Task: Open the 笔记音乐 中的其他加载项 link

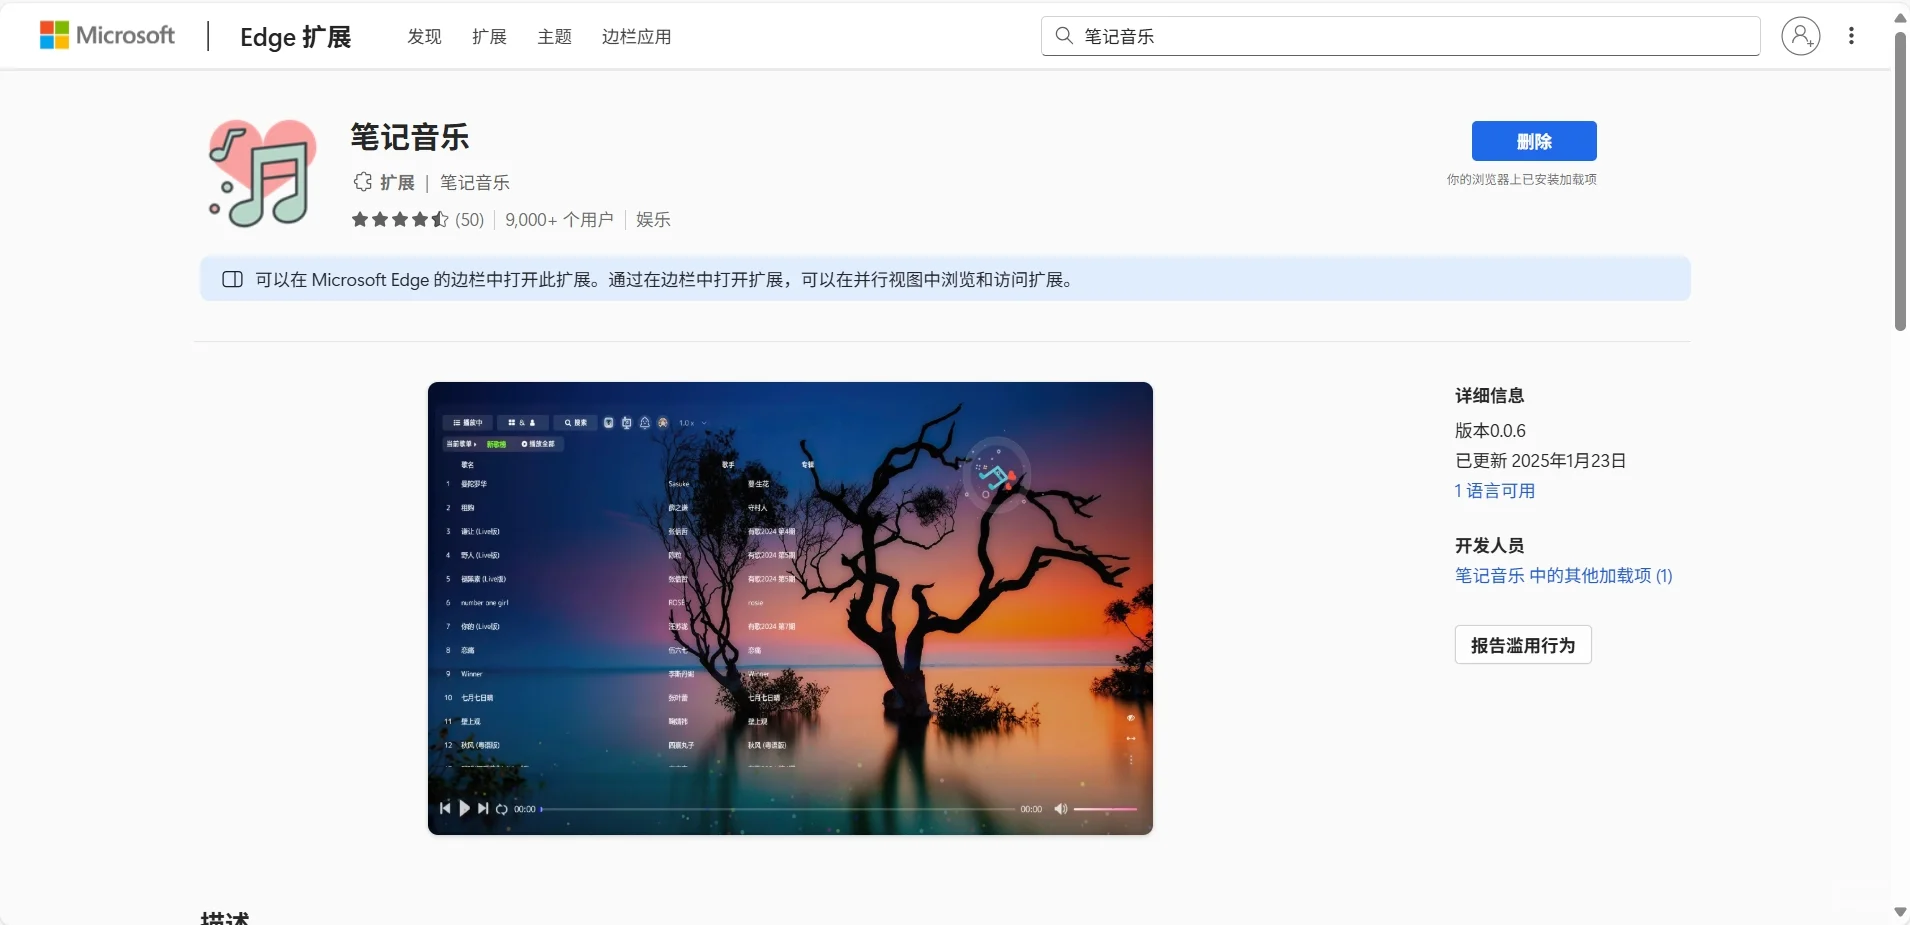Action: (1562, 576)
